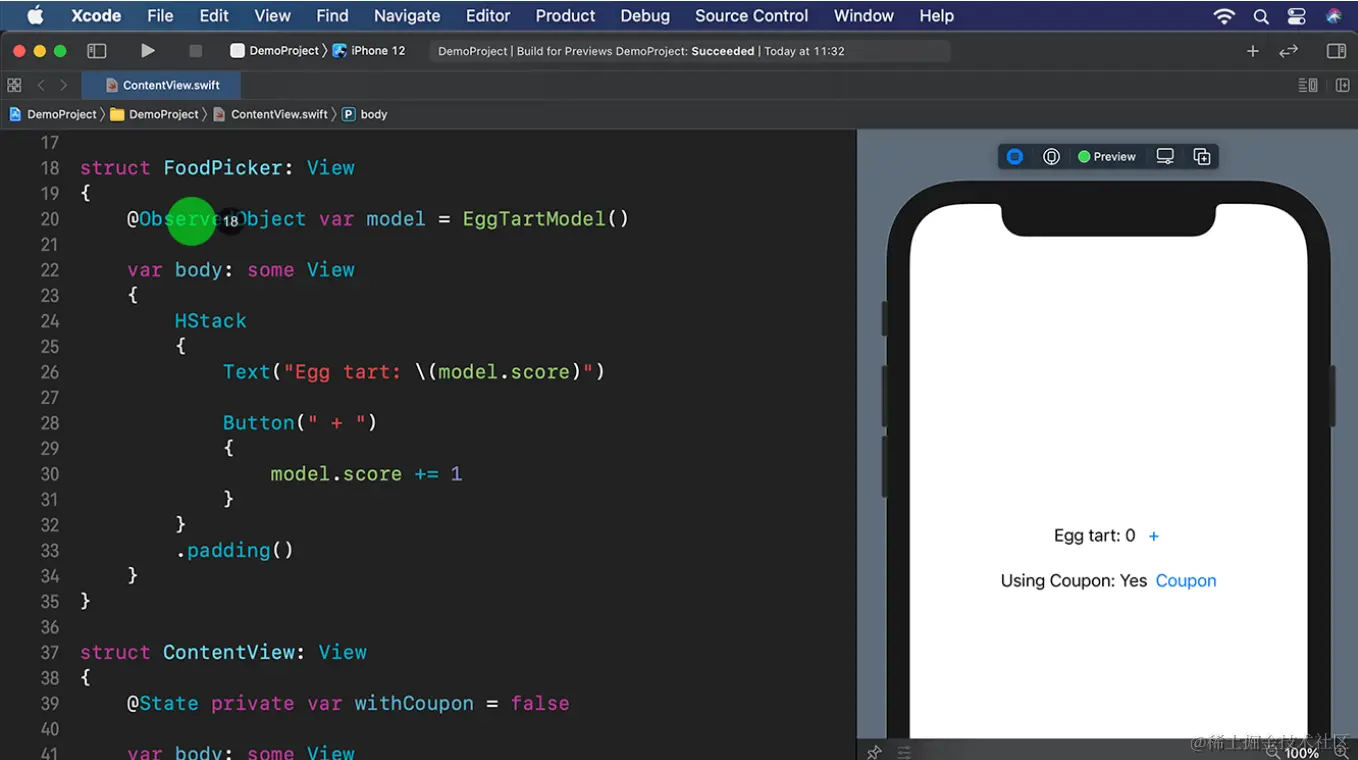The image size is (1358, 760).
Task: Tap the + button in preview
Action: click(1153, 536)
